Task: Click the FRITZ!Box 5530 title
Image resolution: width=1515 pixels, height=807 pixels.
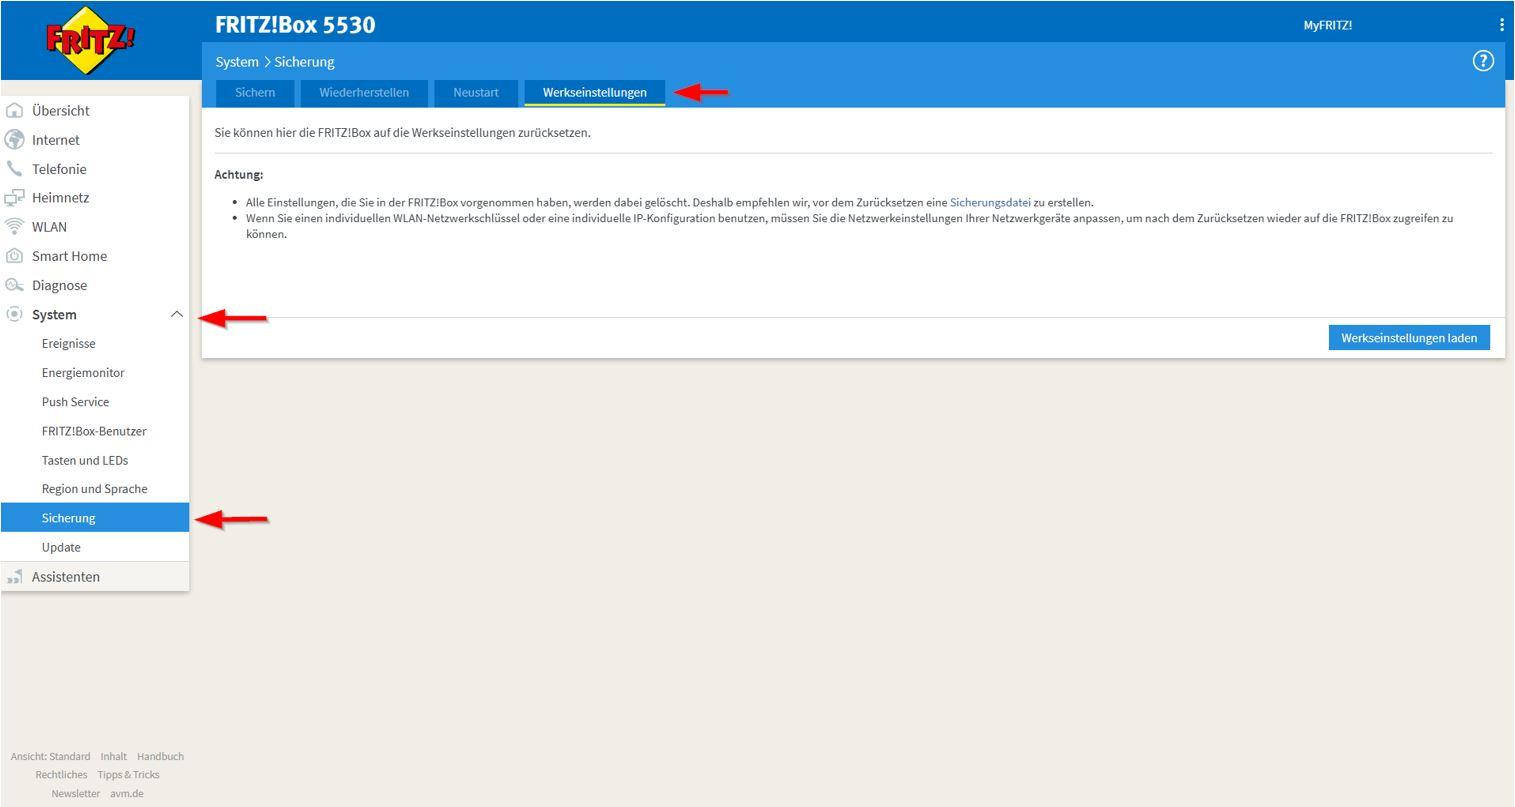Action: (x=295, y=25)
